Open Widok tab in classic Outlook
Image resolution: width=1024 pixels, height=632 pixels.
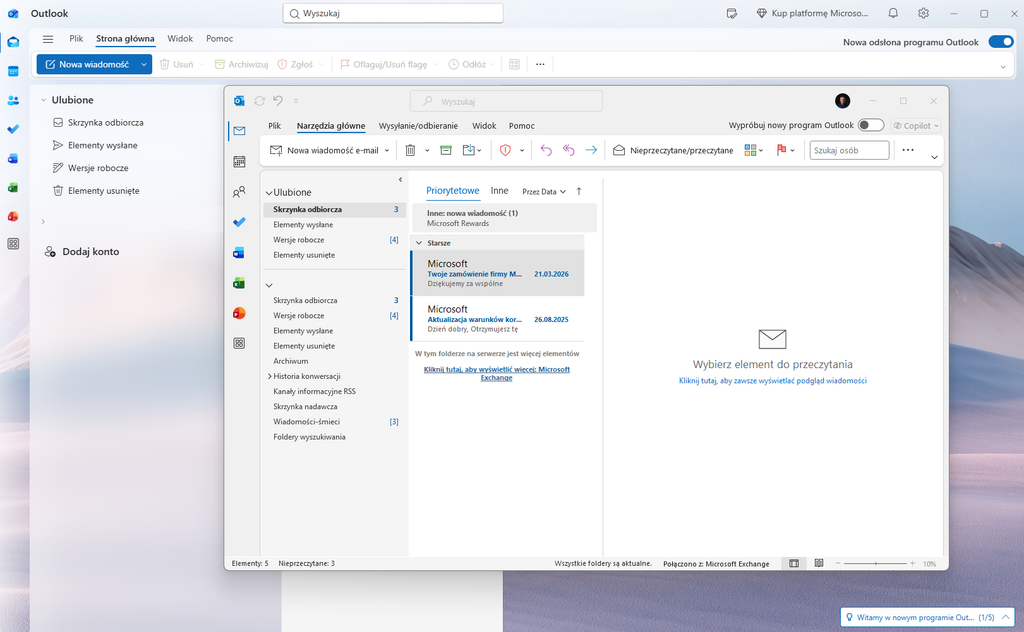coord(484,126)
